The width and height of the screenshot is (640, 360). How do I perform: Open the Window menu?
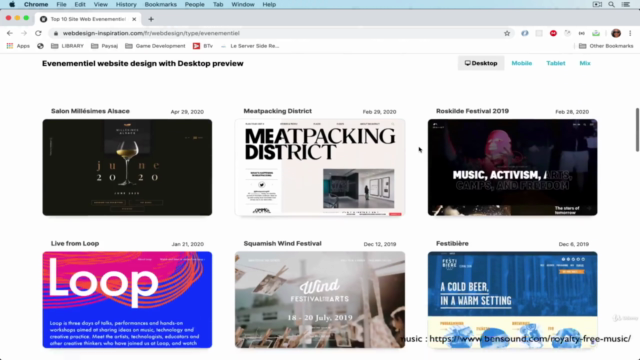(x=243, y=4)
